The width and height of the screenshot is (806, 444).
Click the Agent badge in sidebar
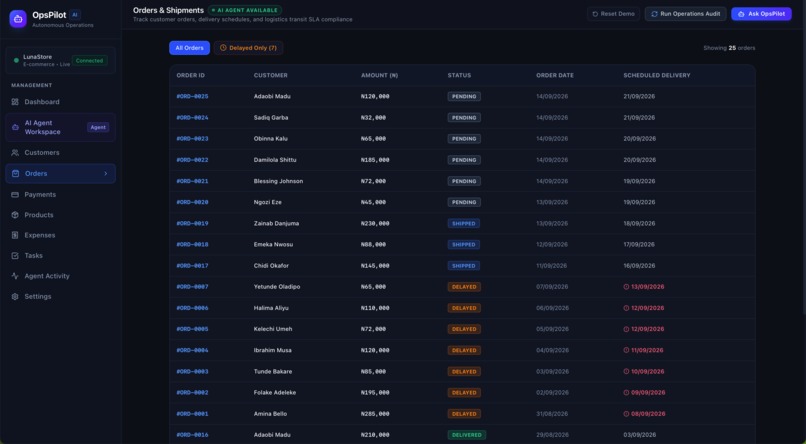pyautogui.click(x=98, y=127)
